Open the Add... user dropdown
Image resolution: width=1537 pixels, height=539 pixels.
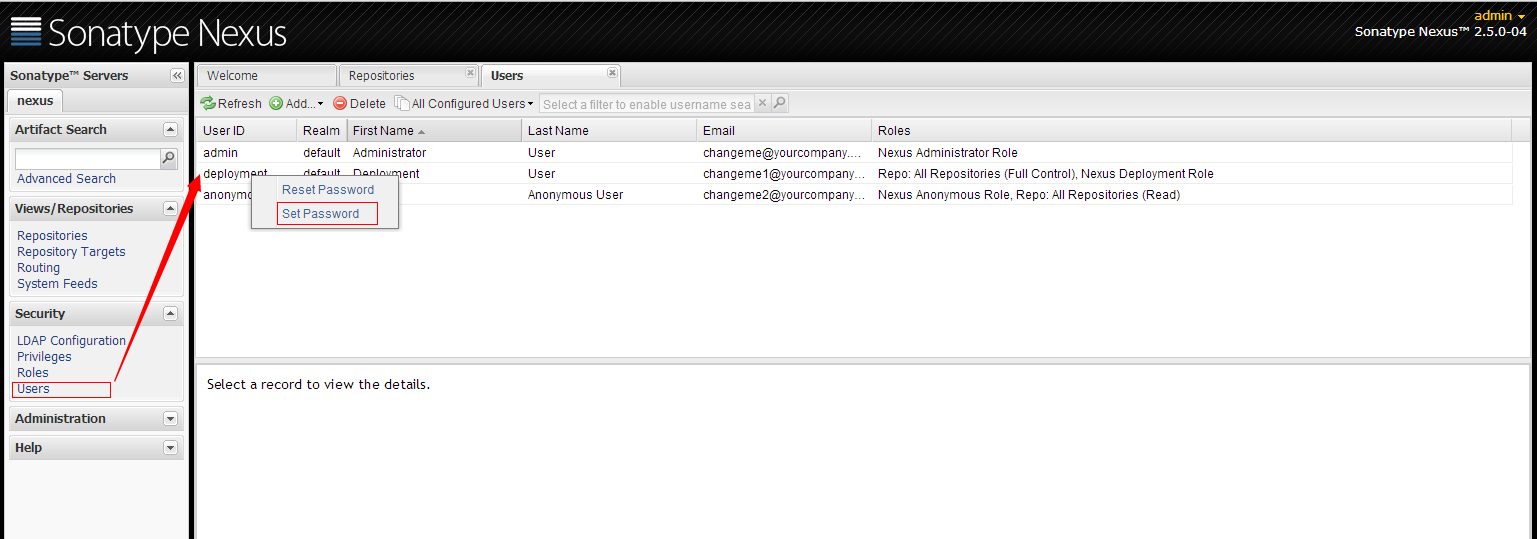click(296, 104)
